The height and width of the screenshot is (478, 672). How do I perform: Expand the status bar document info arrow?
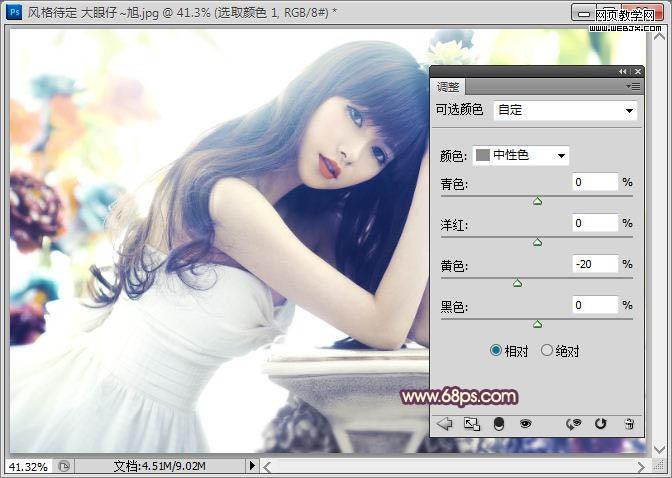[252, 466]
